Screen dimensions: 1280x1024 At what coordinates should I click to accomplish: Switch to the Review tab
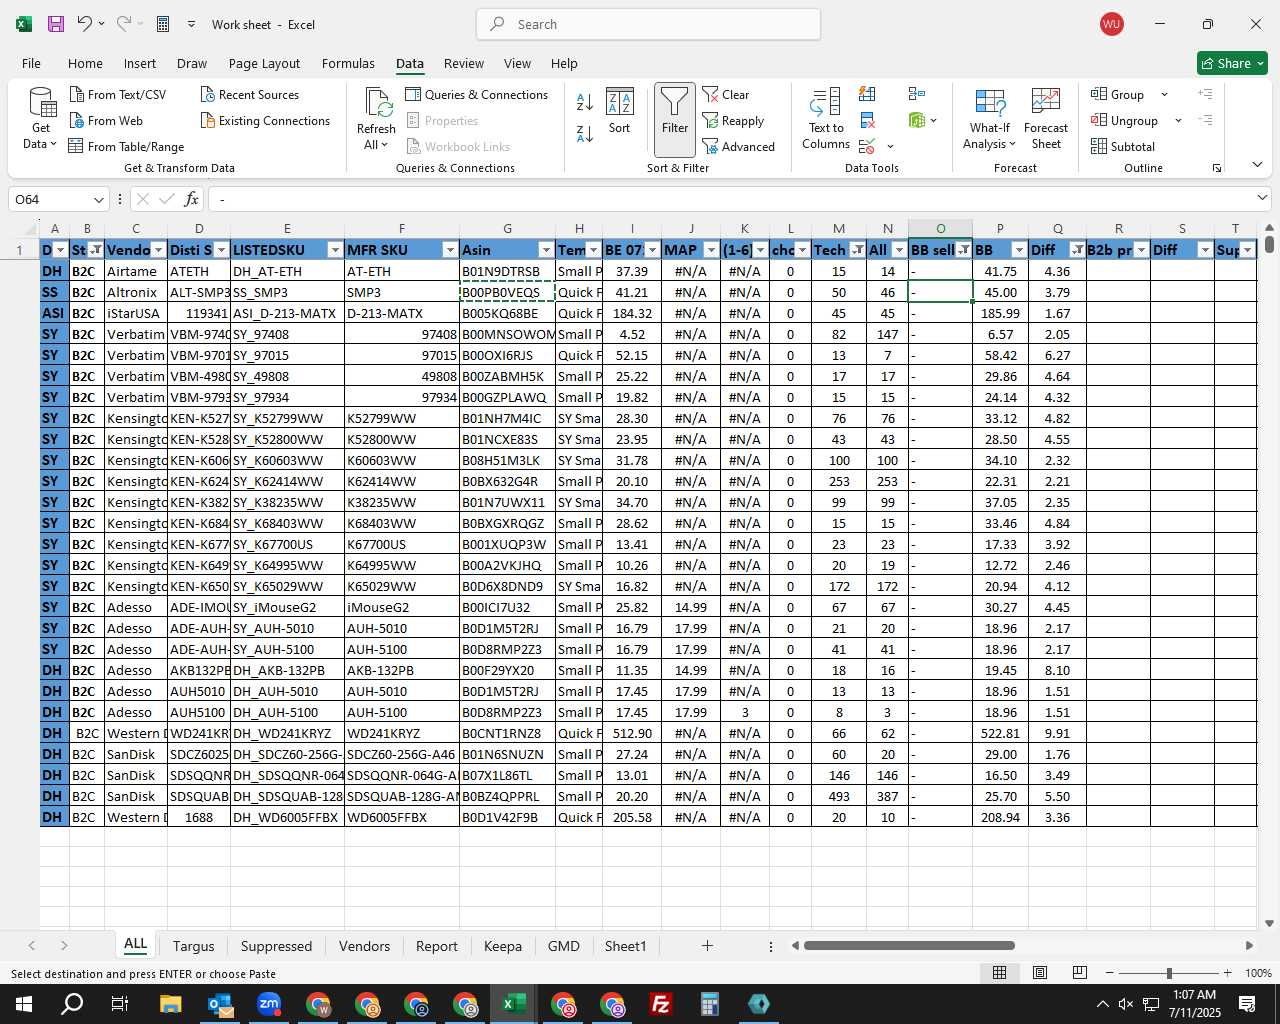pyautogui.click(x=464, y=63)
